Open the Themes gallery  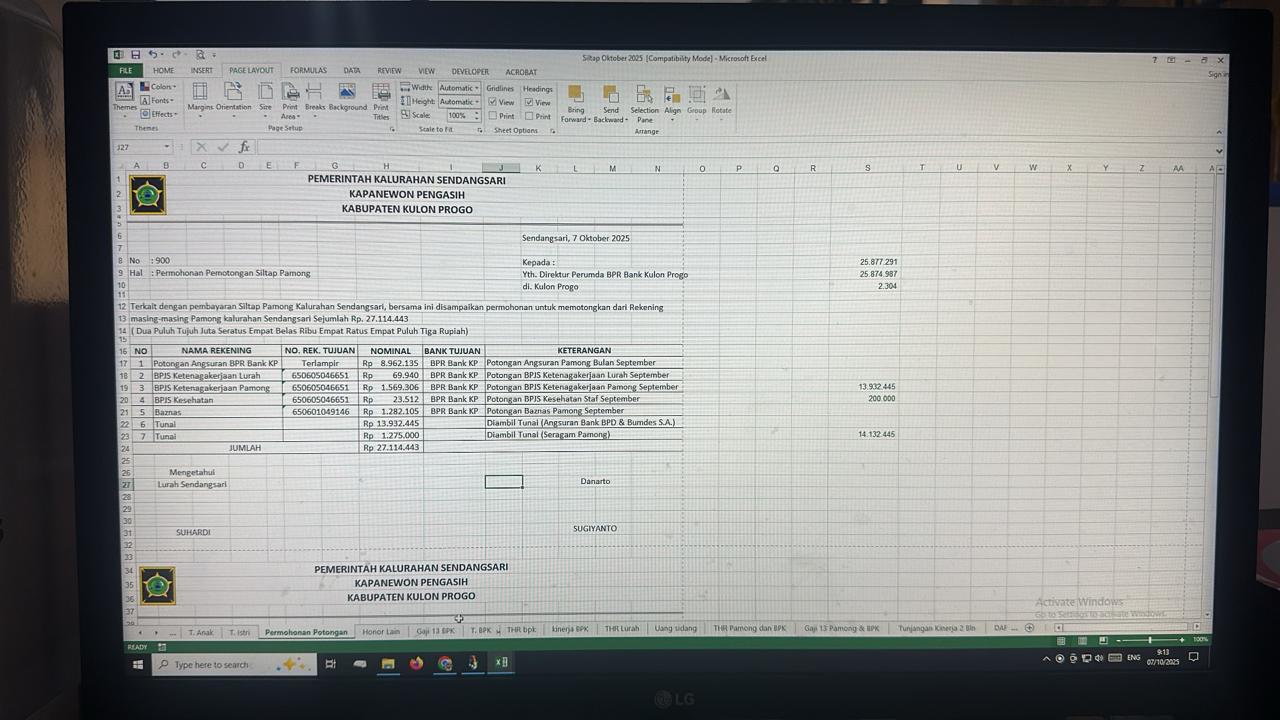pos(124,96)
